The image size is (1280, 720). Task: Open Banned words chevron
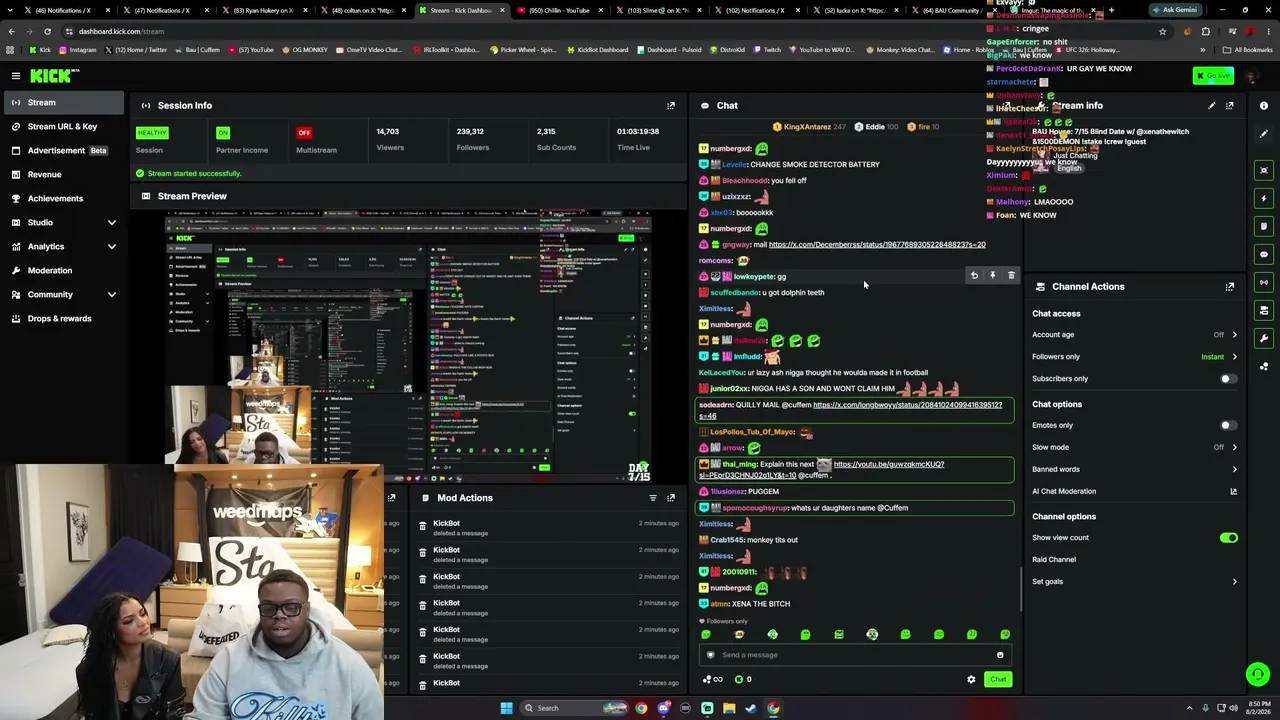(1234, 469)
